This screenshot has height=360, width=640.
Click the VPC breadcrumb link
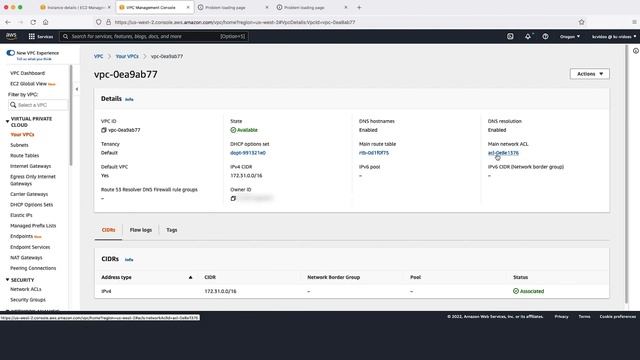(x=98, y=56)
